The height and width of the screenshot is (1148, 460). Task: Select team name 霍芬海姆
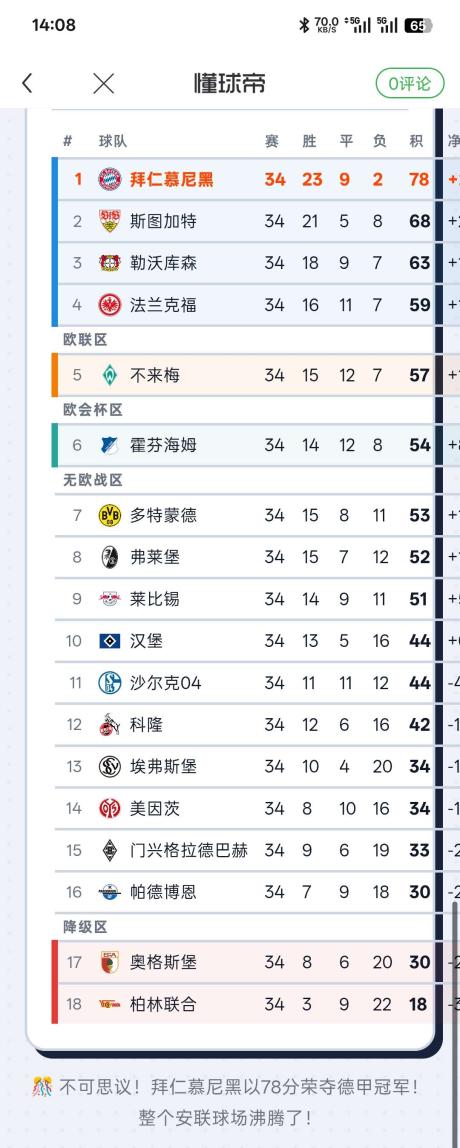pyautogui.click(x=163, y=445)
